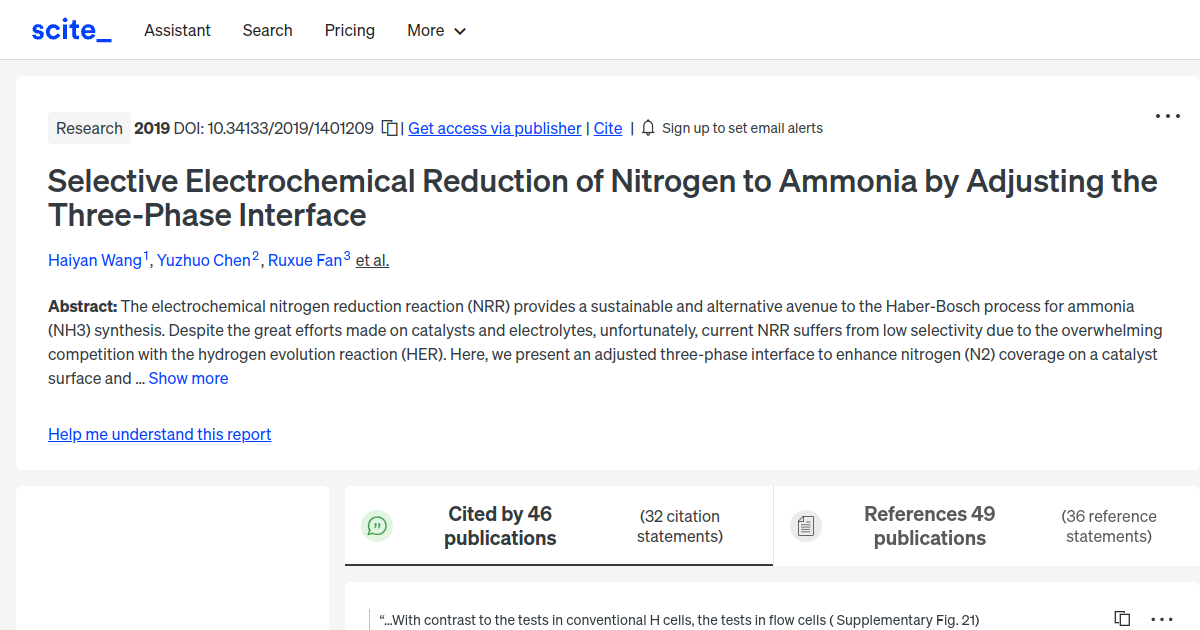
Task: Click Get access via publisher
Action: [x=494, y=128]
